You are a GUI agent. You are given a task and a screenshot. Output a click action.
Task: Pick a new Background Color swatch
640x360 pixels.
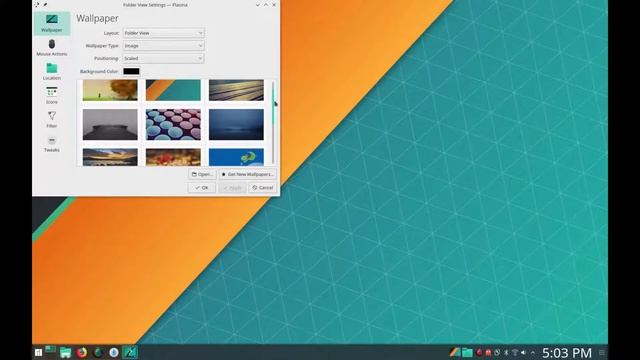pyautogui.click(x=131, y=71)
